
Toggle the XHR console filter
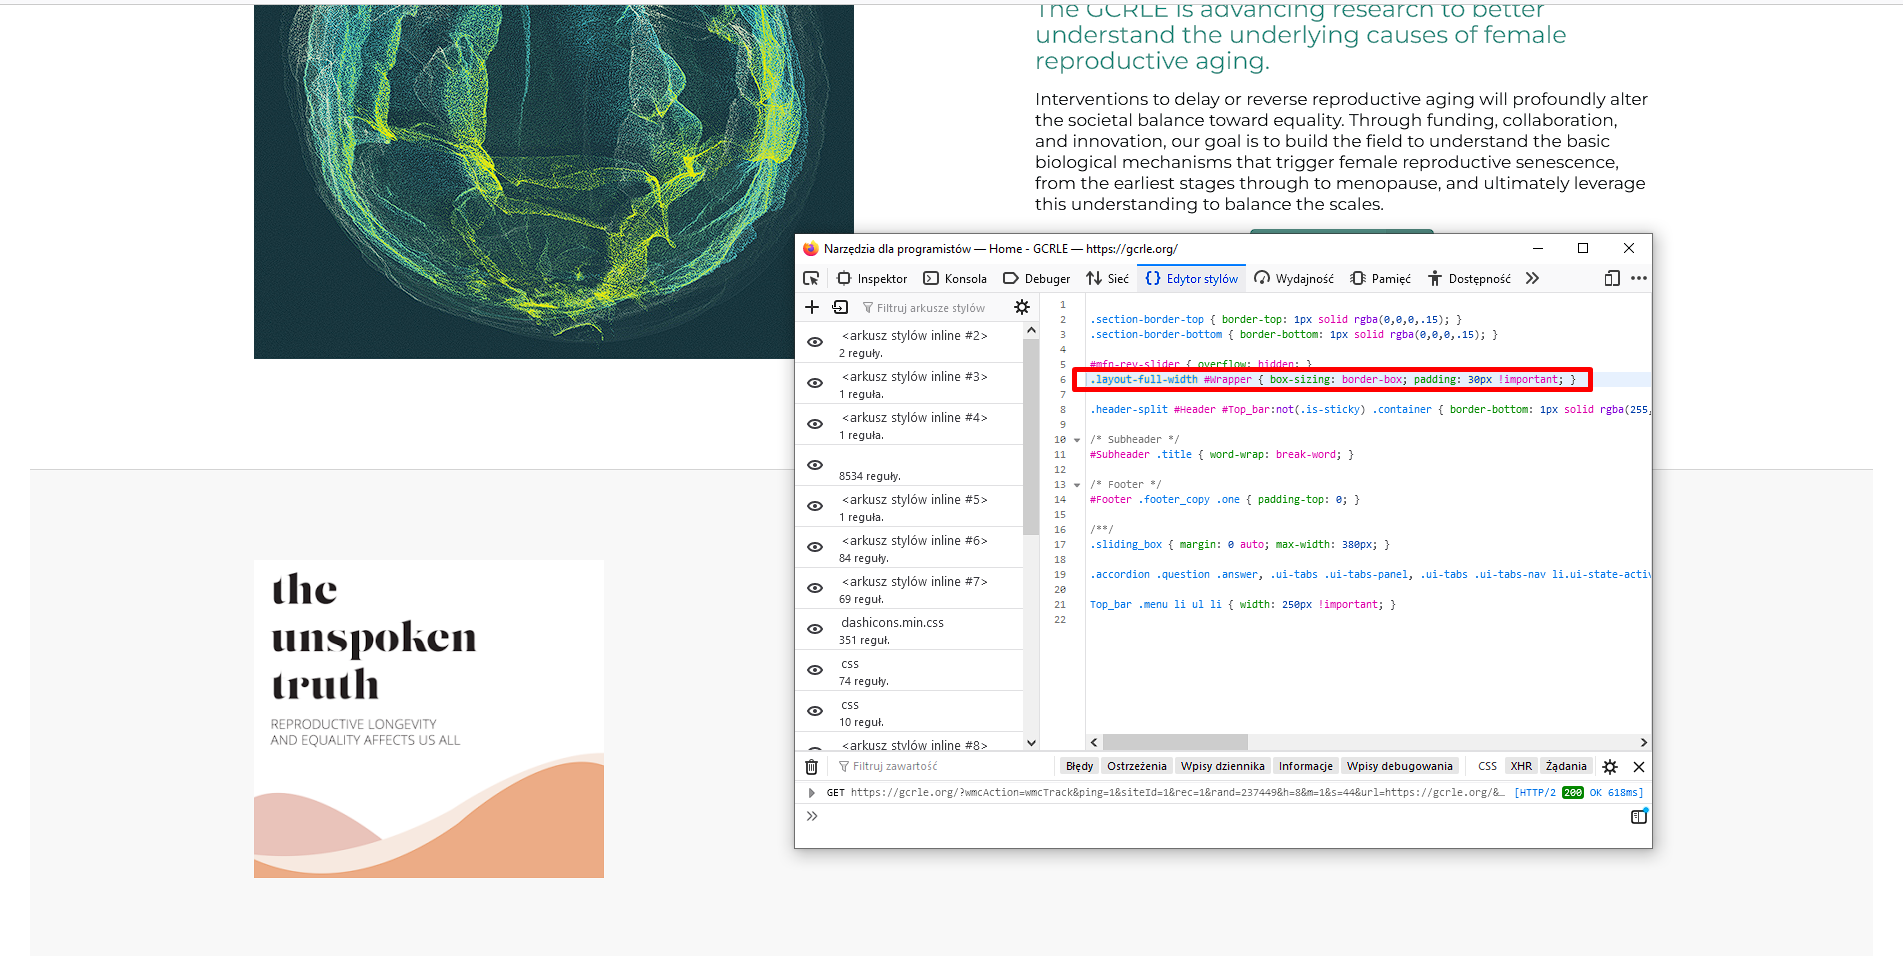click(1521, 766)
